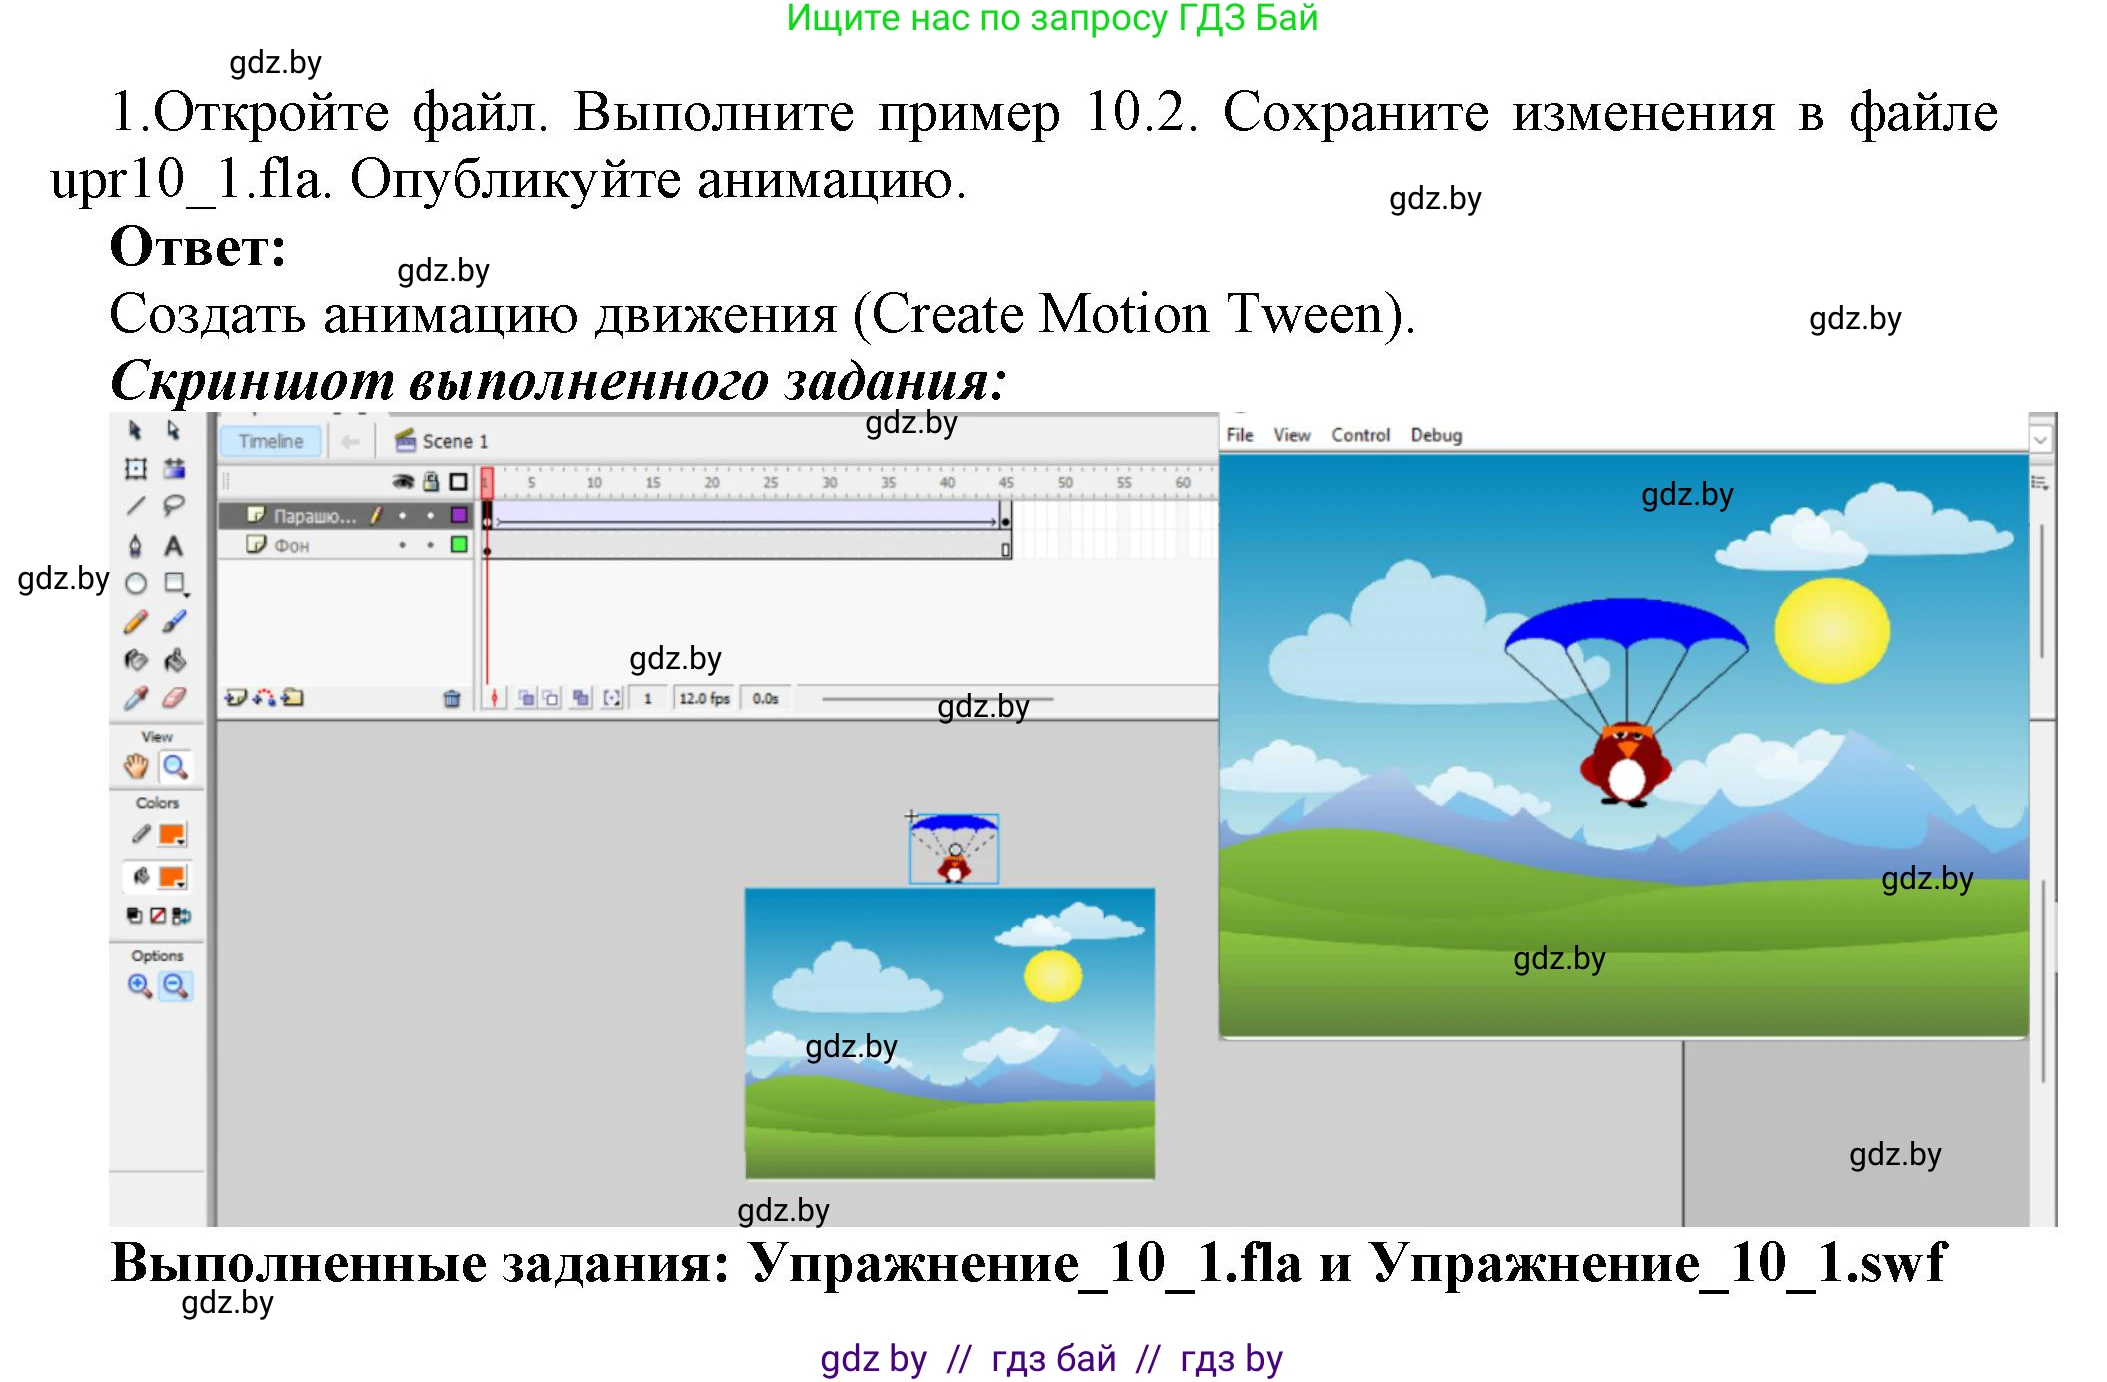The width and height of the screenshot is (2107, 1382).
Task: Select the Paint Bucket tool
Action: point(174,660)
